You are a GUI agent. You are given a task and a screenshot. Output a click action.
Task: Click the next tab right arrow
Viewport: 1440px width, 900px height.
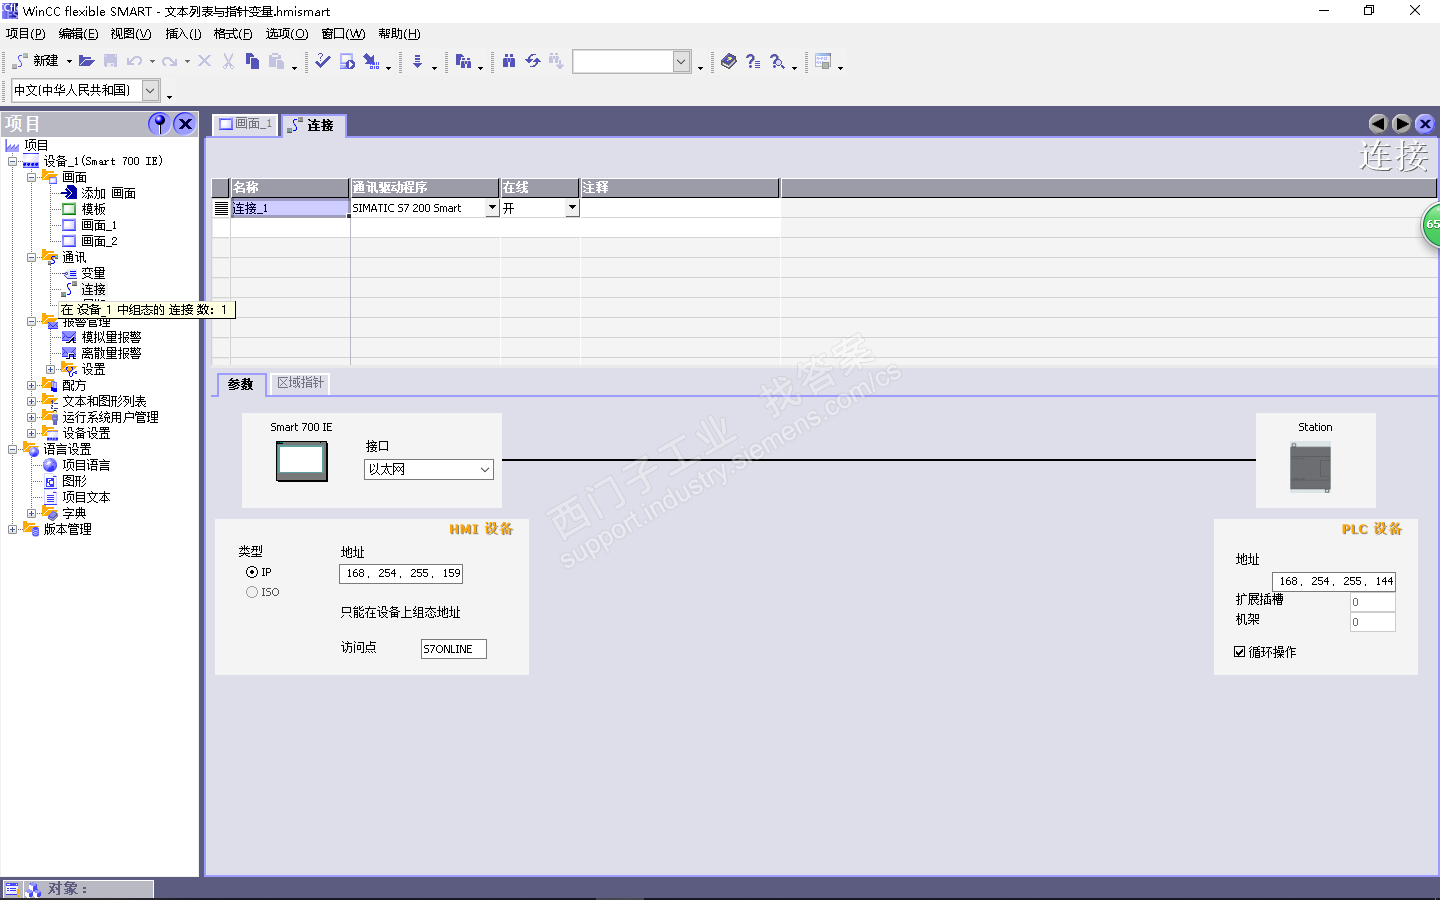click(x=1402, y=124)
